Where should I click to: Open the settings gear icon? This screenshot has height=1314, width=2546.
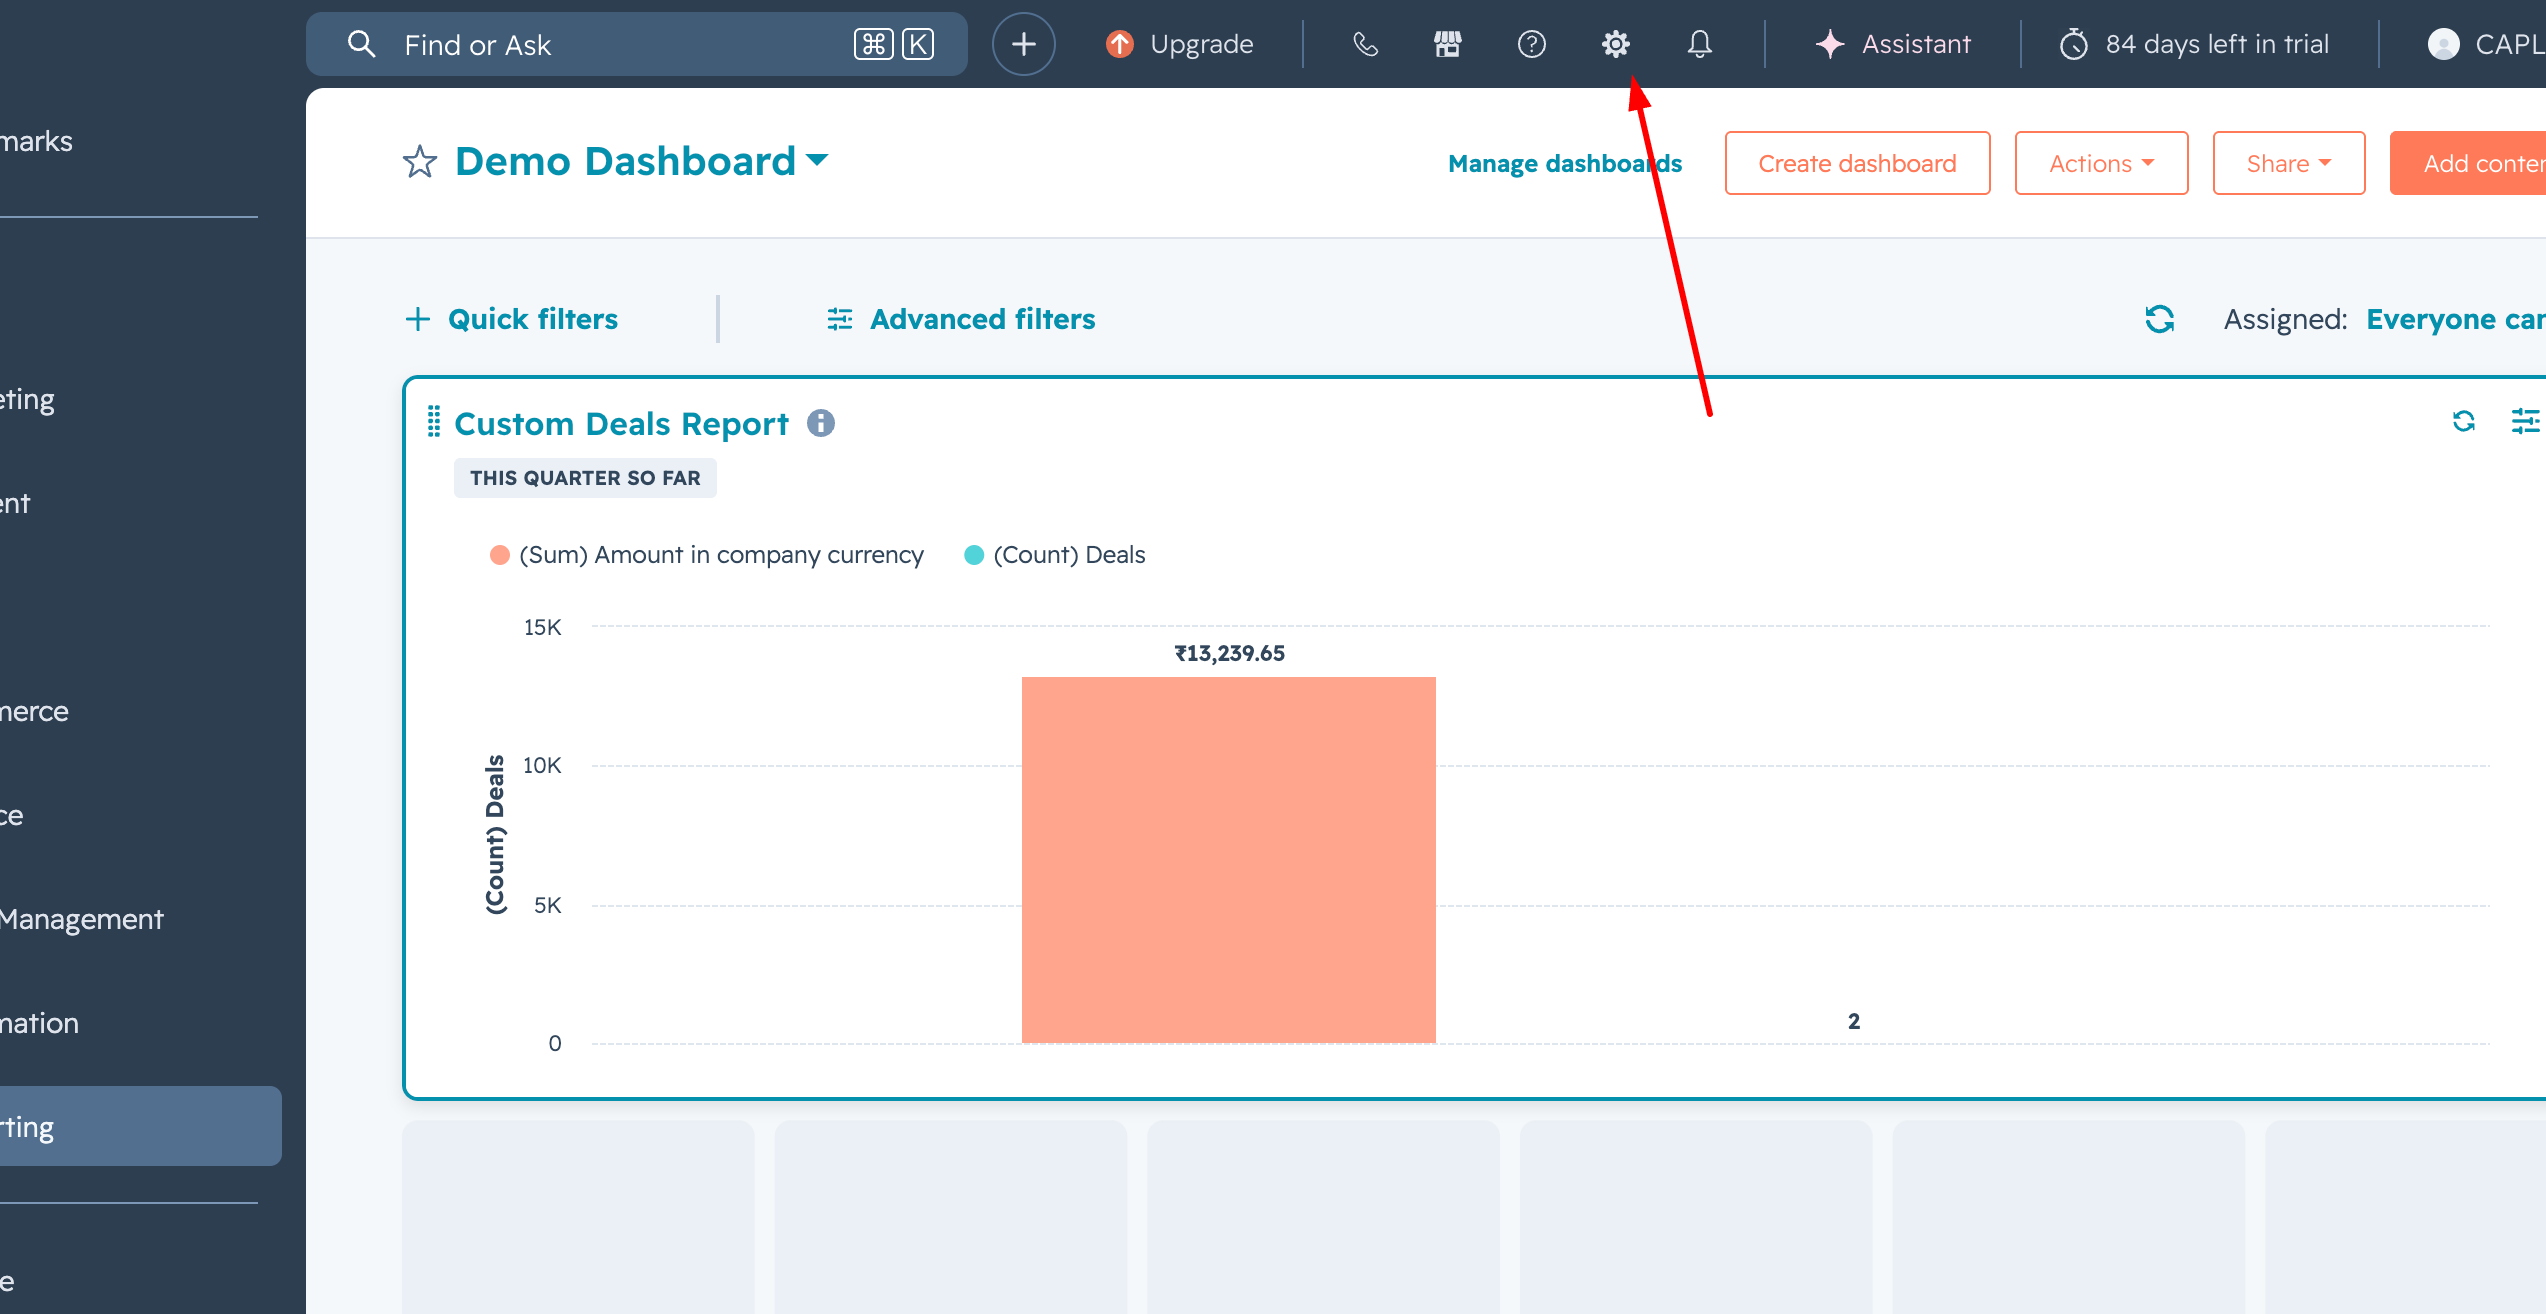(x=1615, y=44)
